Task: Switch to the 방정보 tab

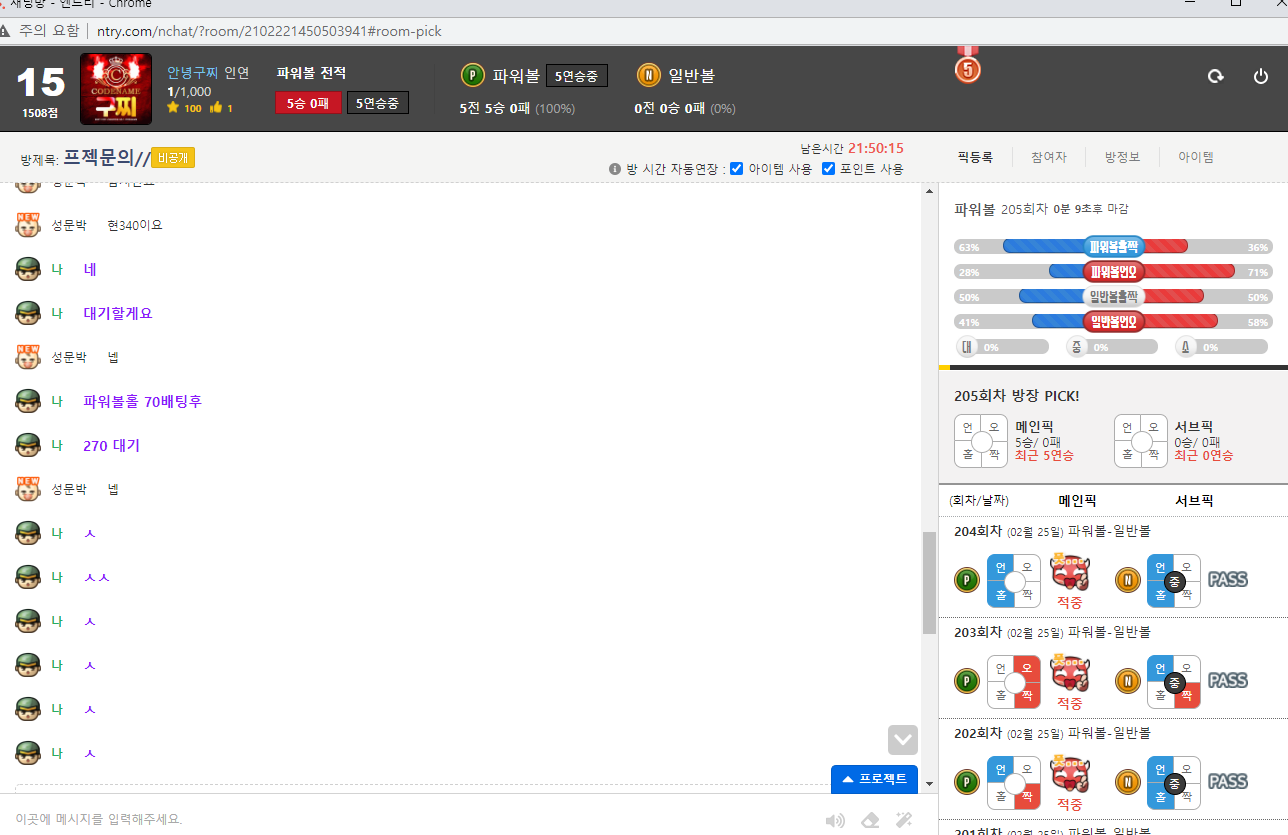Action: (x=1123, y=157)
